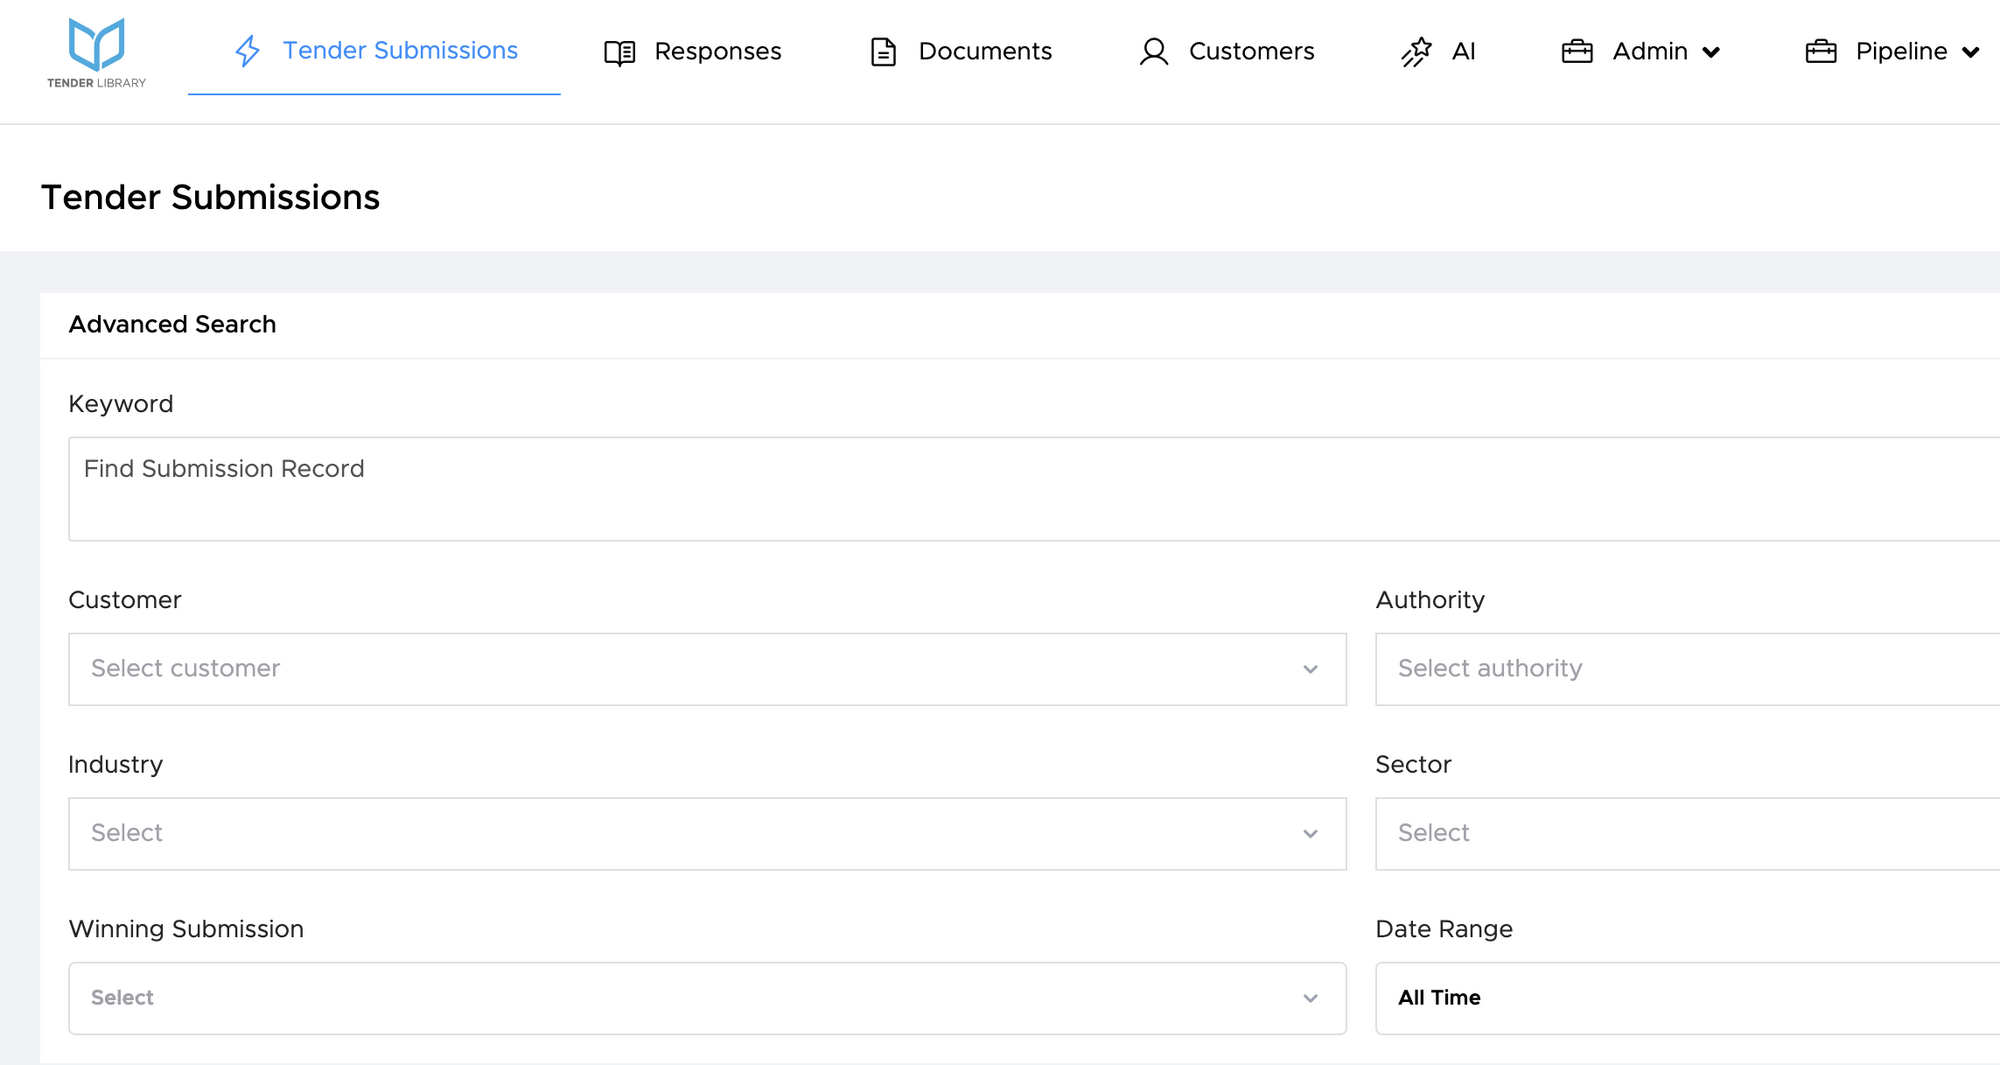Open the Select customer dropdown
2000x1065 pixels.
coord(706,669)
